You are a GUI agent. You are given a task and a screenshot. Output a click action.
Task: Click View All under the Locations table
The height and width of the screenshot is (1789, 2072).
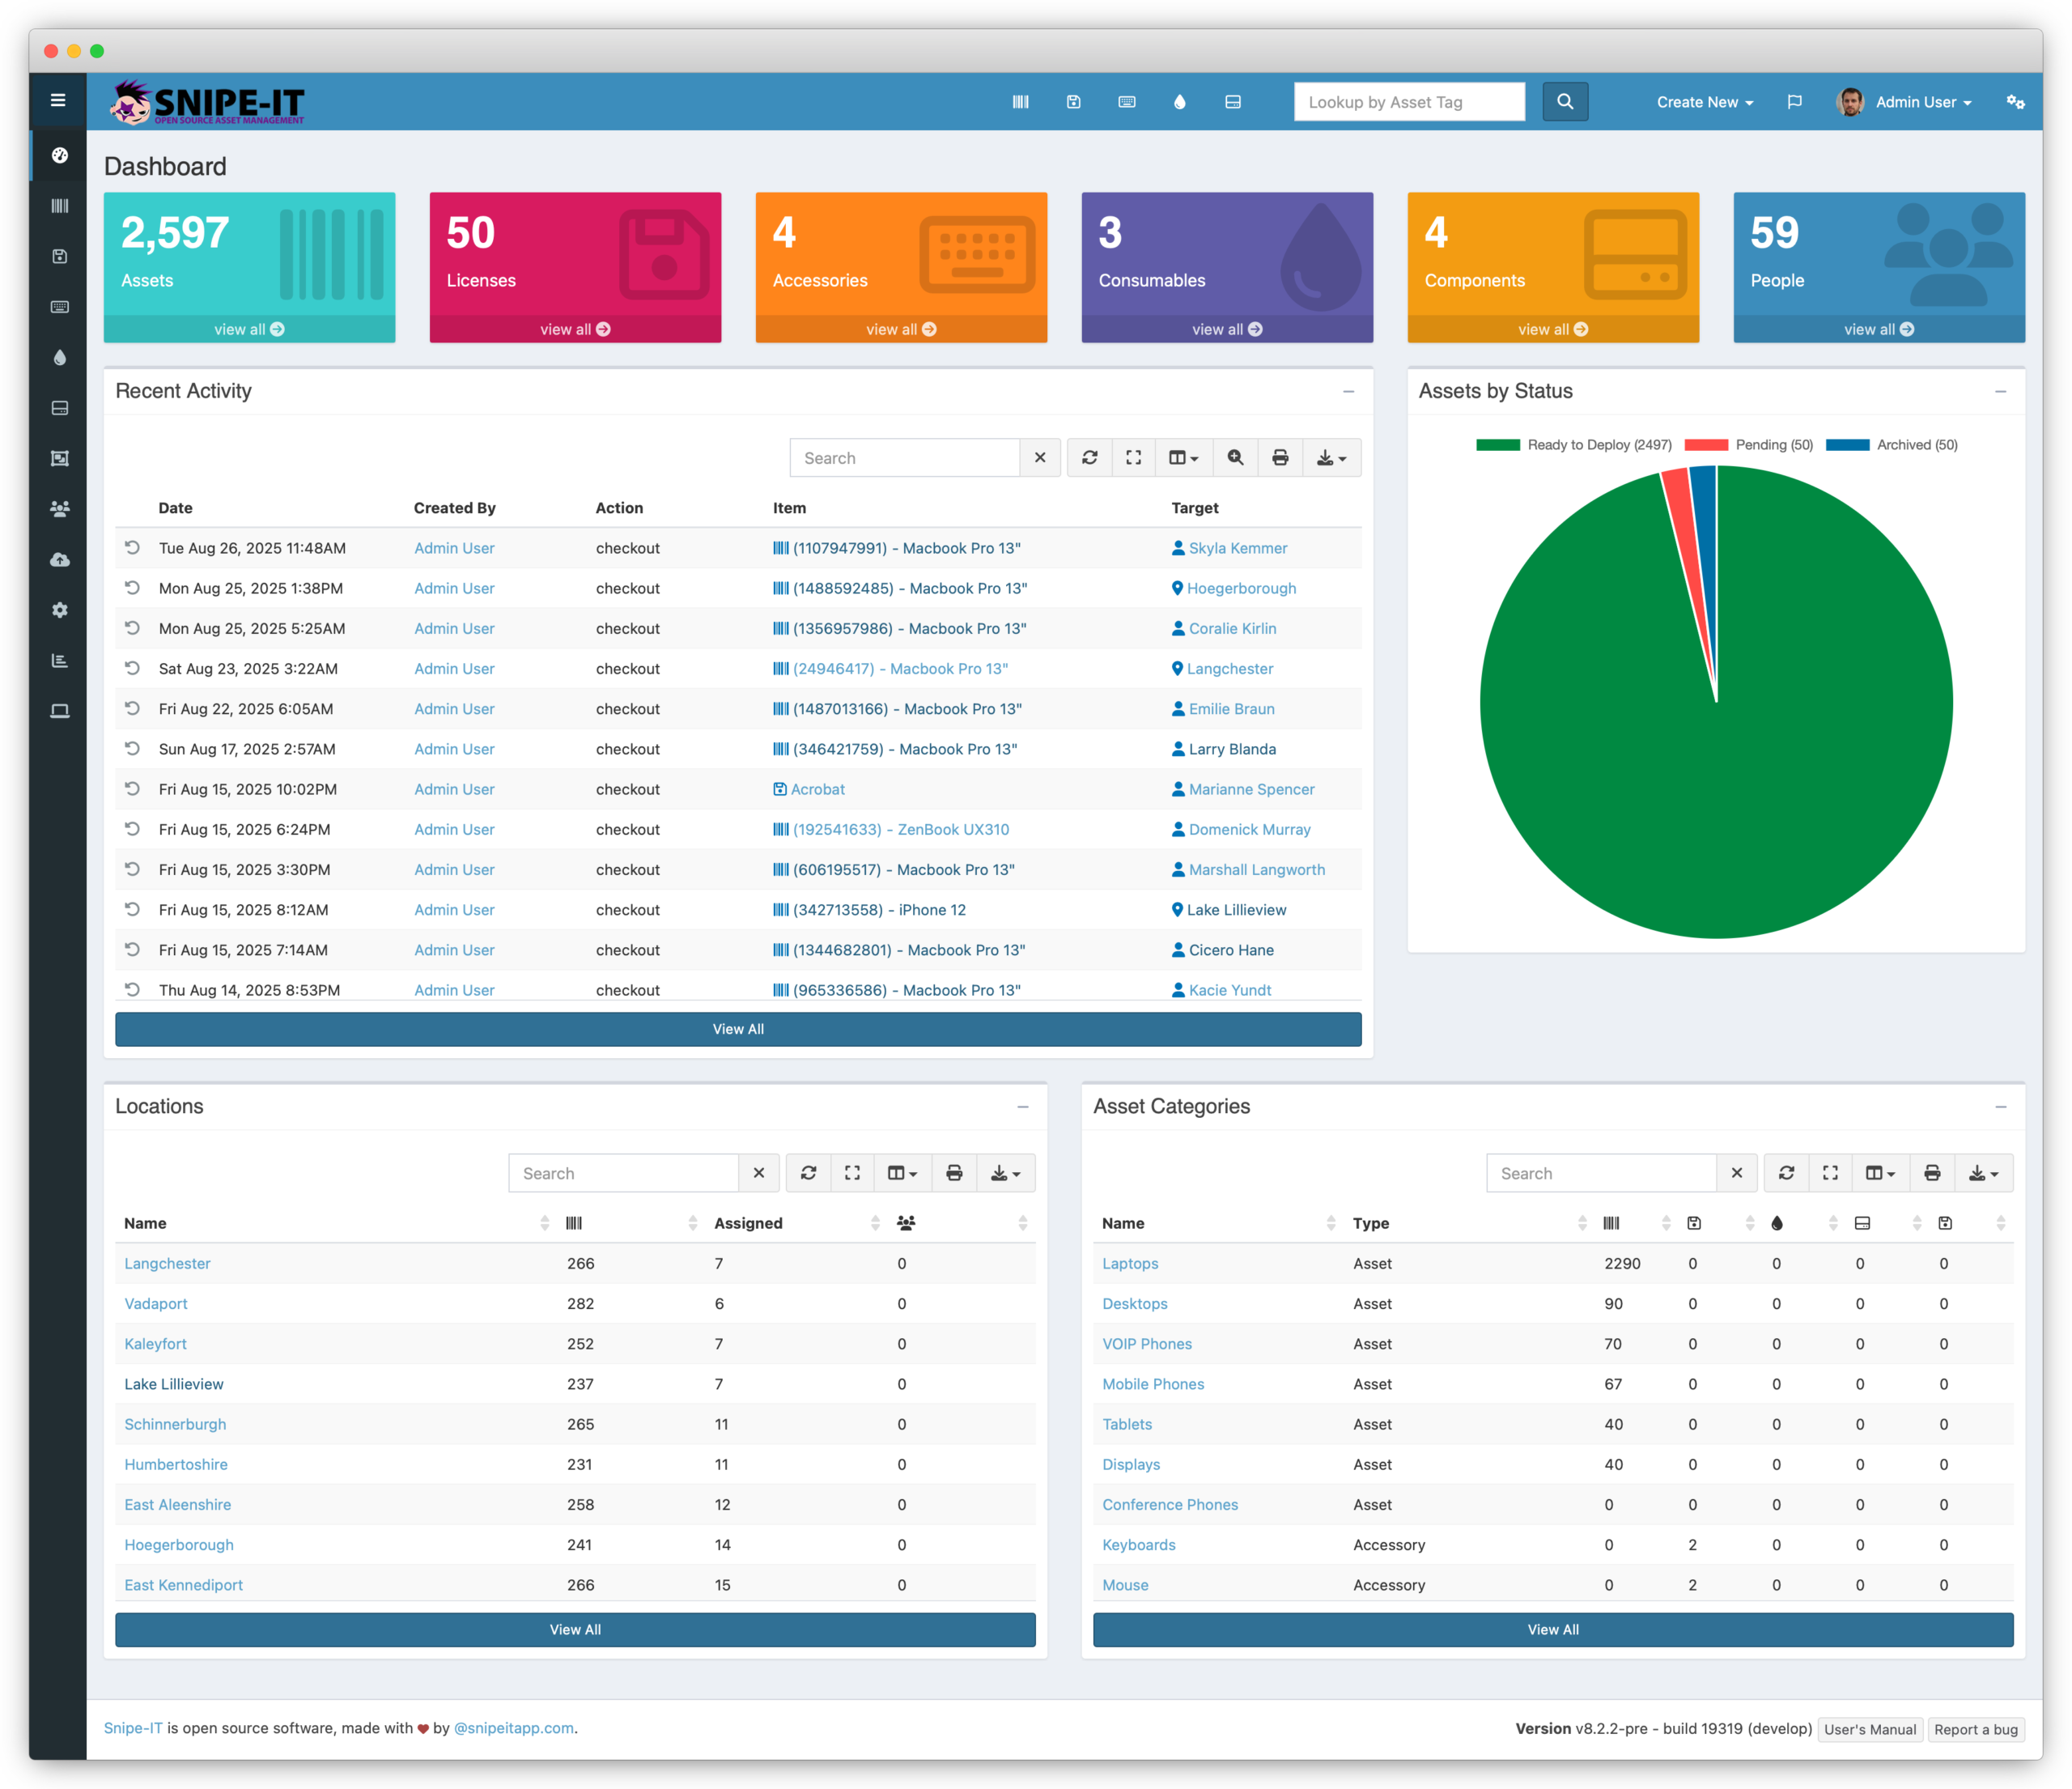coord(575,1629)
